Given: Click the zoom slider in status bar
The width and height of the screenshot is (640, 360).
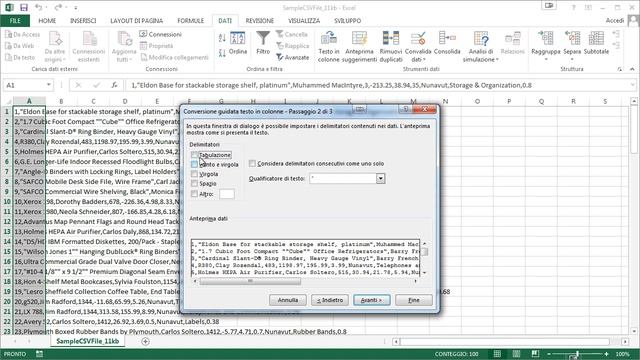Looking at the screenshot, I should (x=578, y=354).
